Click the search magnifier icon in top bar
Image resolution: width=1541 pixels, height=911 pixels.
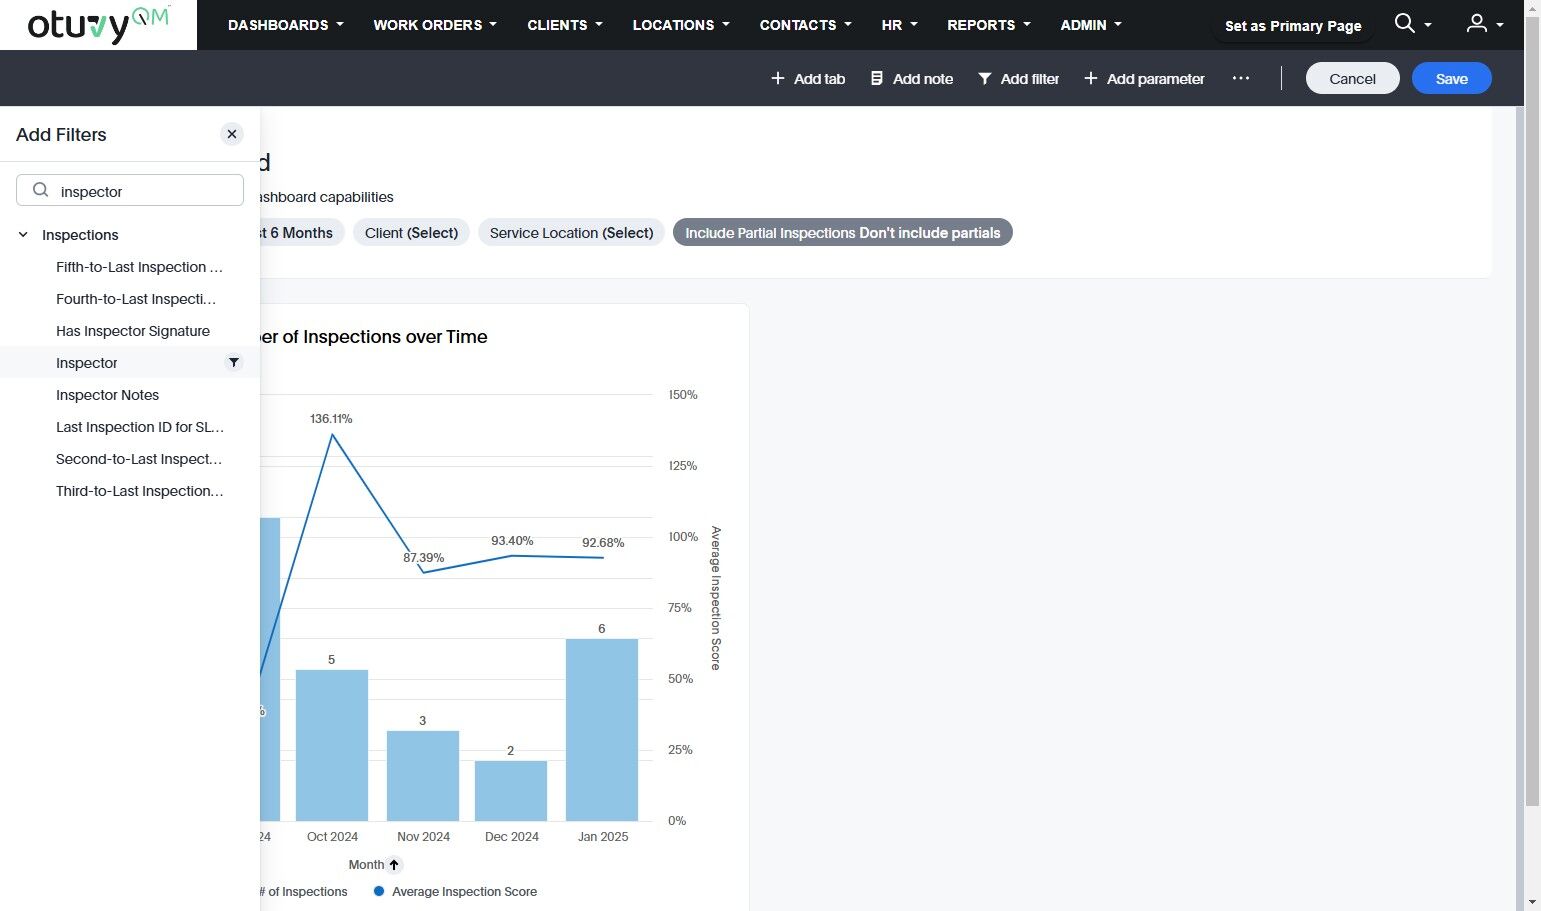(x=1404, y=24)
